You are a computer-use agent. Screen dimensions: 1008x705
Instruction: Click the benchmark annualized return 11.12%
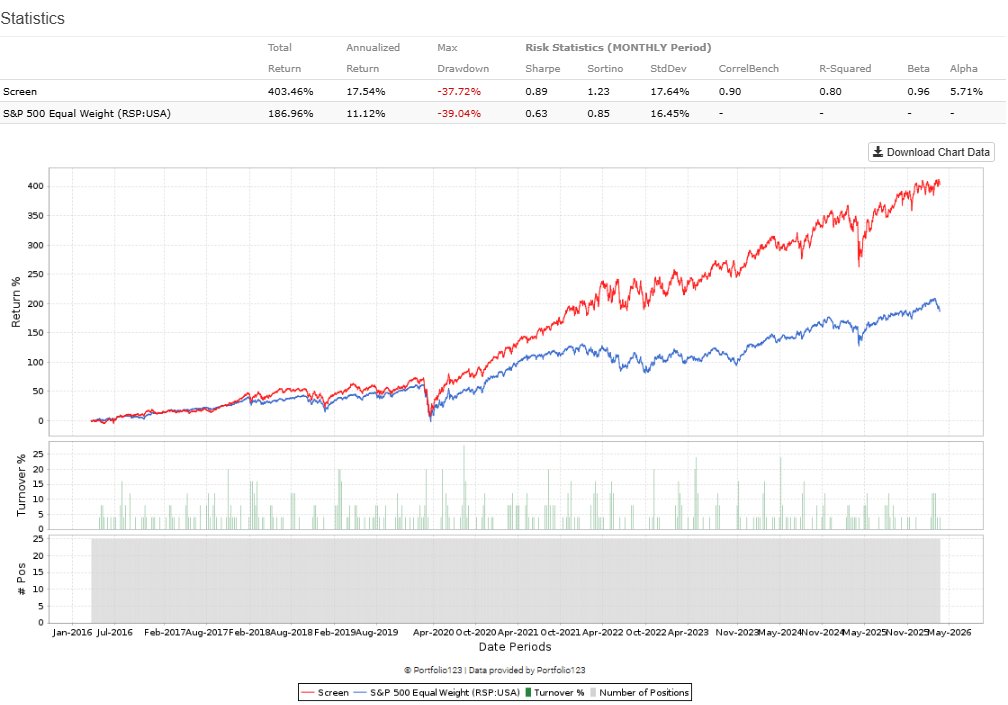366,114
